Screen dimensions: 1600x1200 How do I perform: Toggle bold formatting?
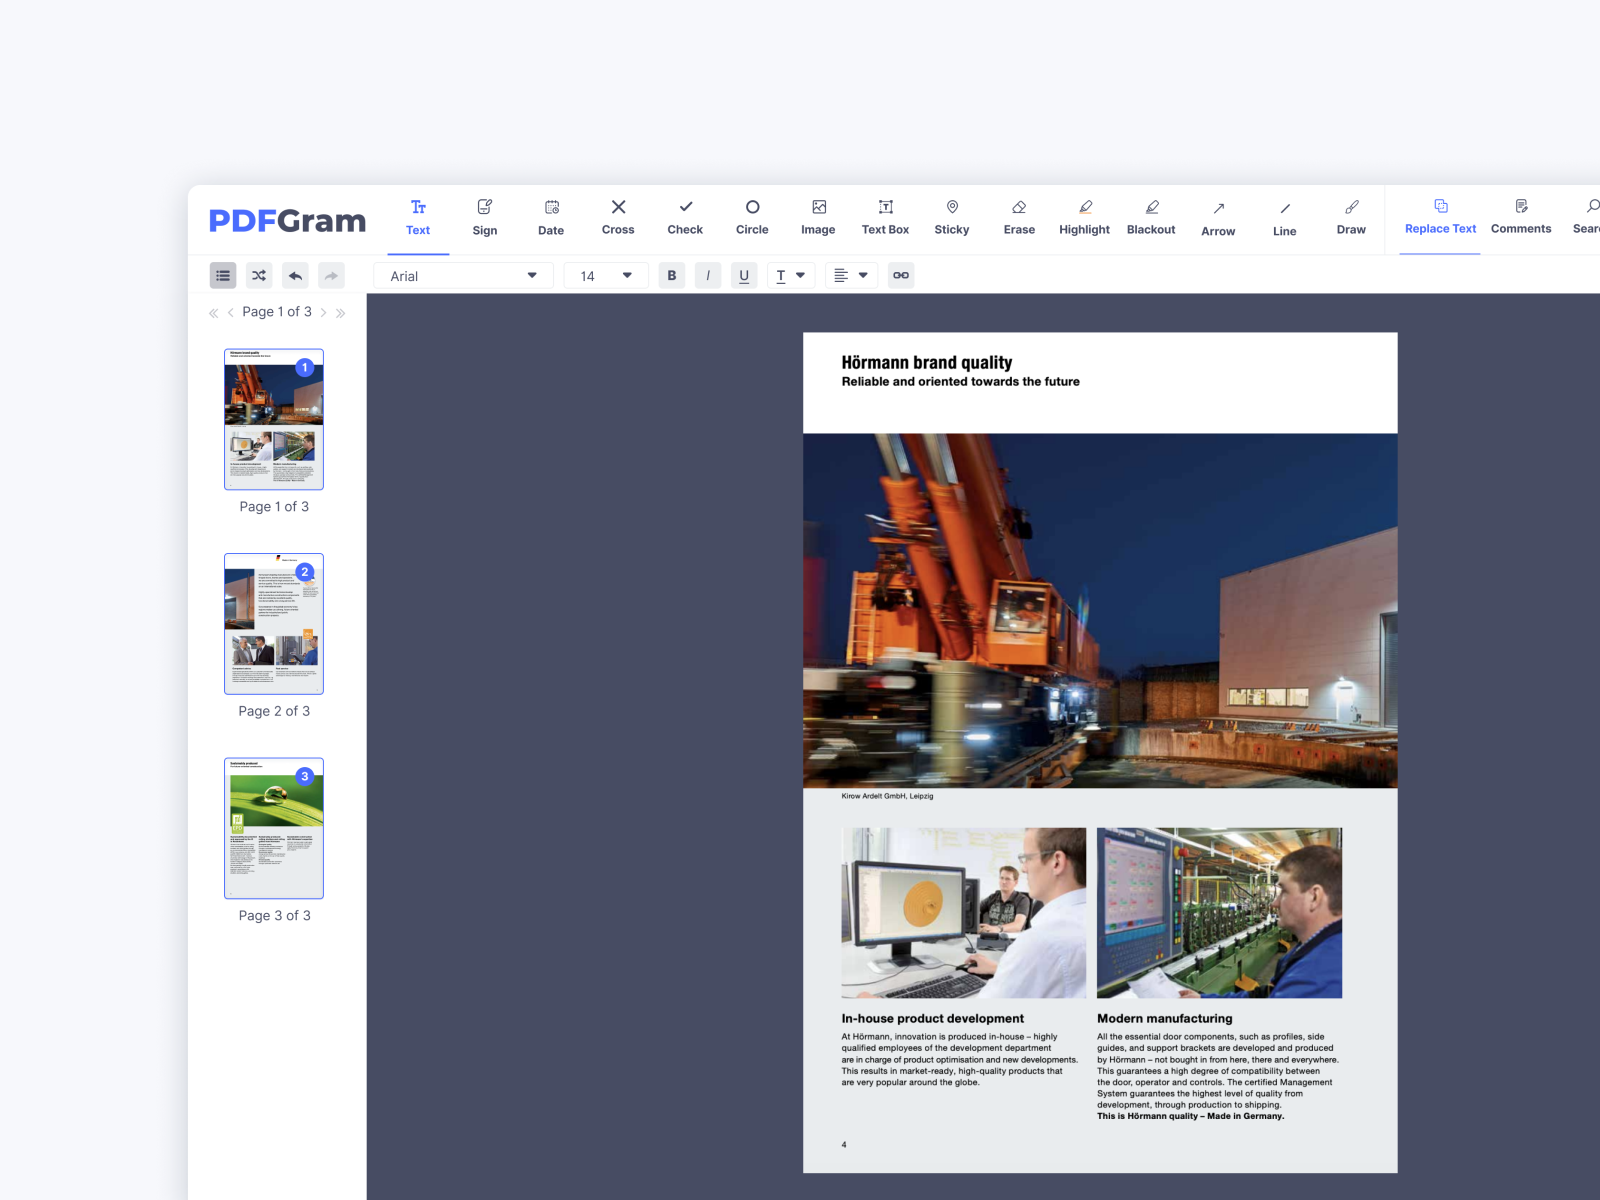click(x=672, y=276)
